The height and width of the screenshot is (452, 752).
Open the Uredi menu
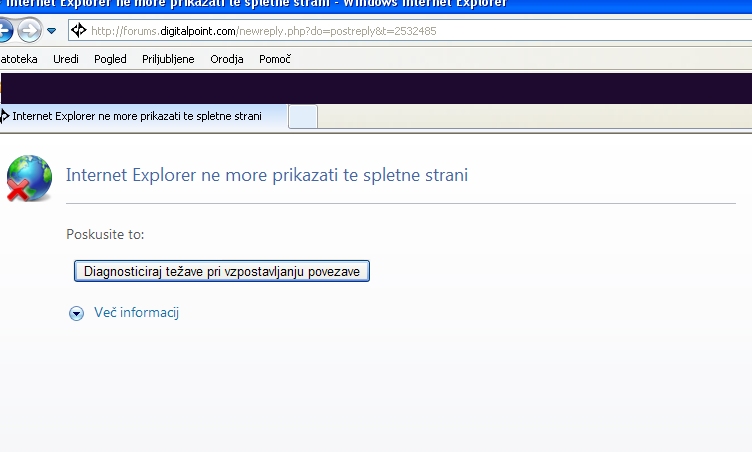coord(66,59)
